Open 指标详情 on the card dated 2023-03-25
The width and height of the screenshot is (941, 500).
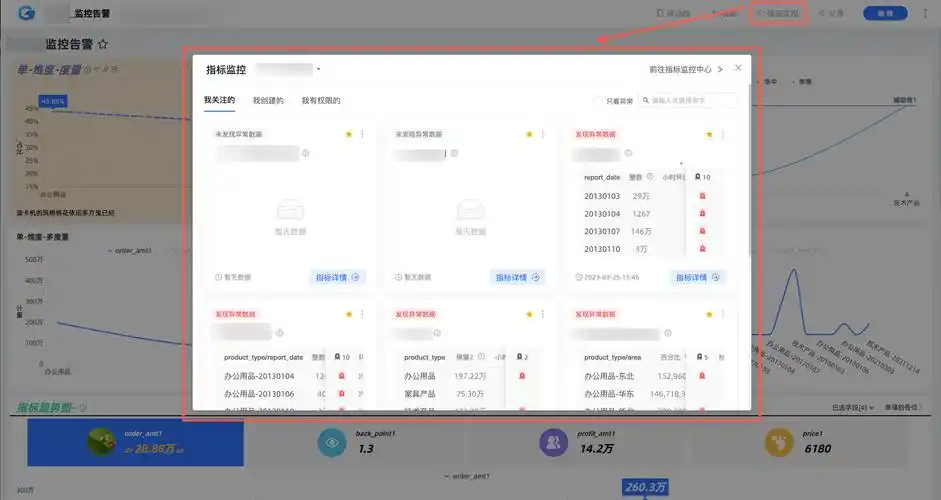697,277
